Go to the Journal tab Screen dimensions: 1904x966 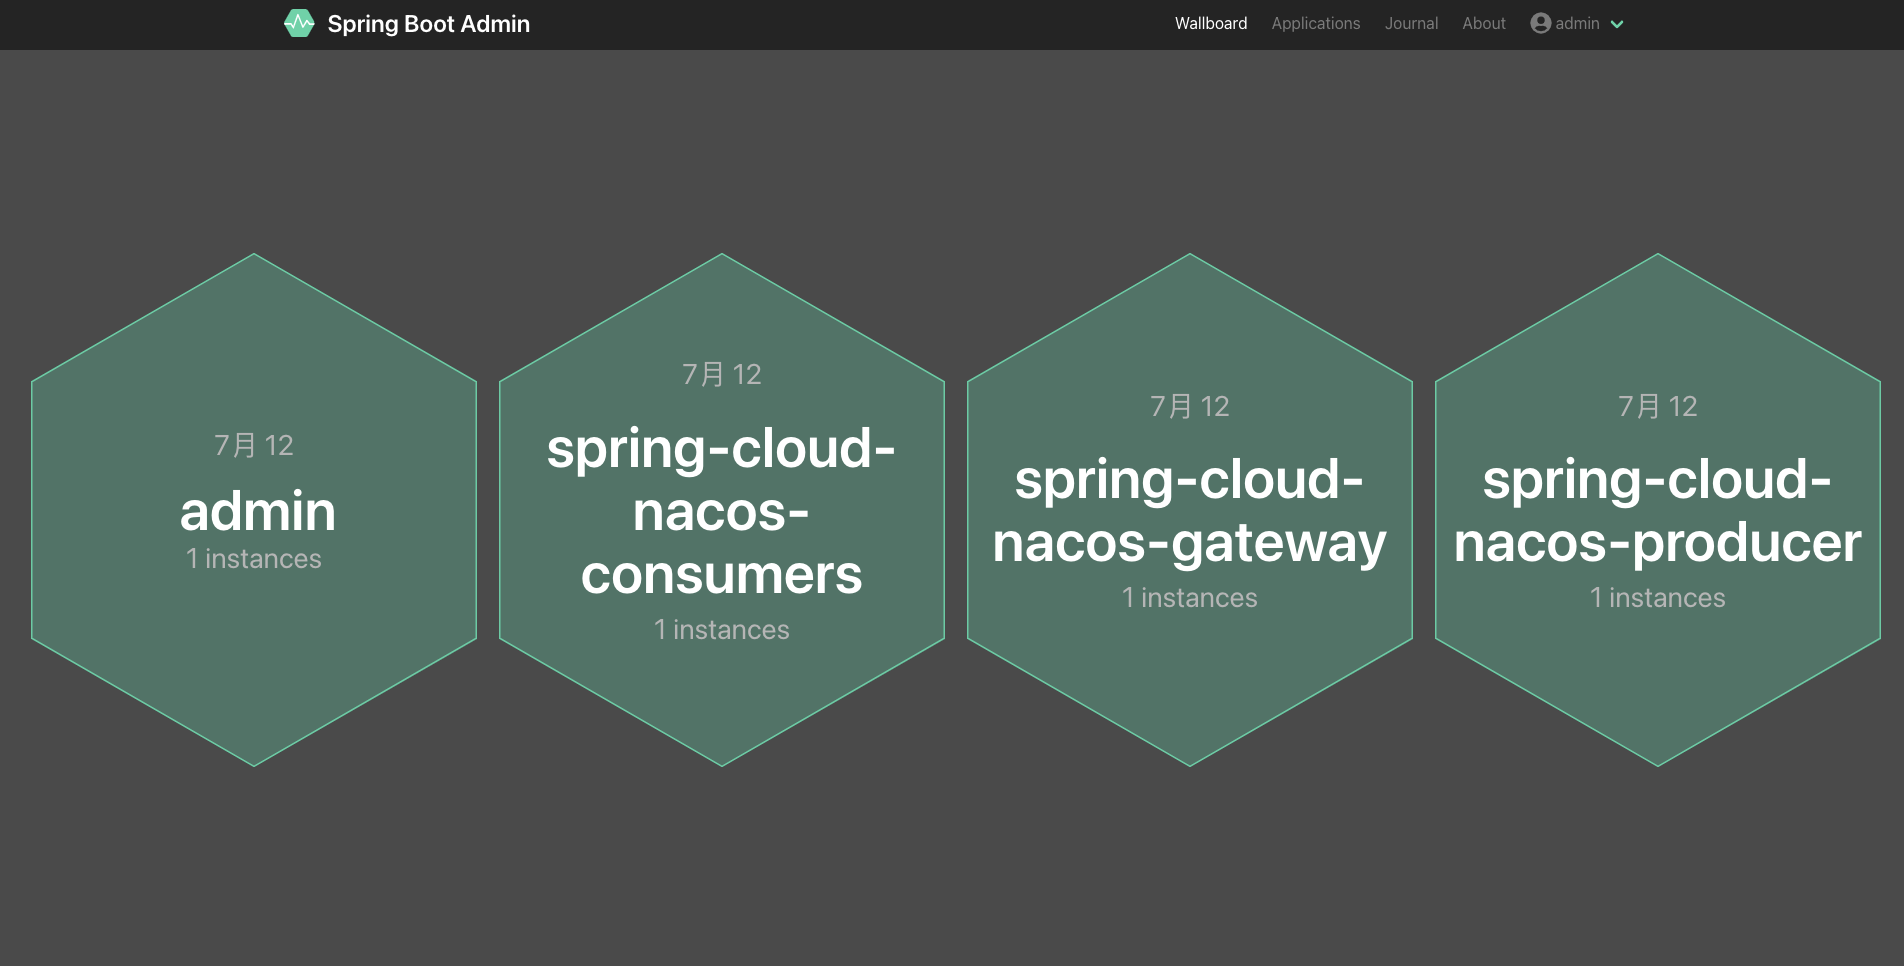1411,23
